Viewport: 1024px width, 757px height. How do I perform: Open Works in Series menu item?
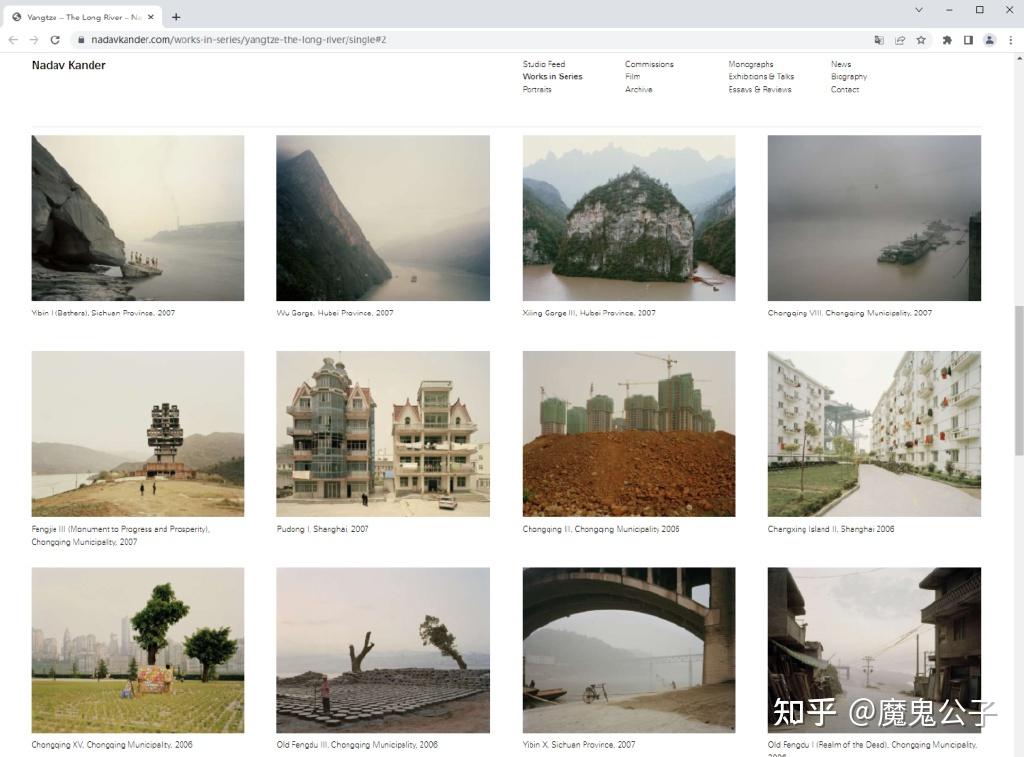point(552,76)
